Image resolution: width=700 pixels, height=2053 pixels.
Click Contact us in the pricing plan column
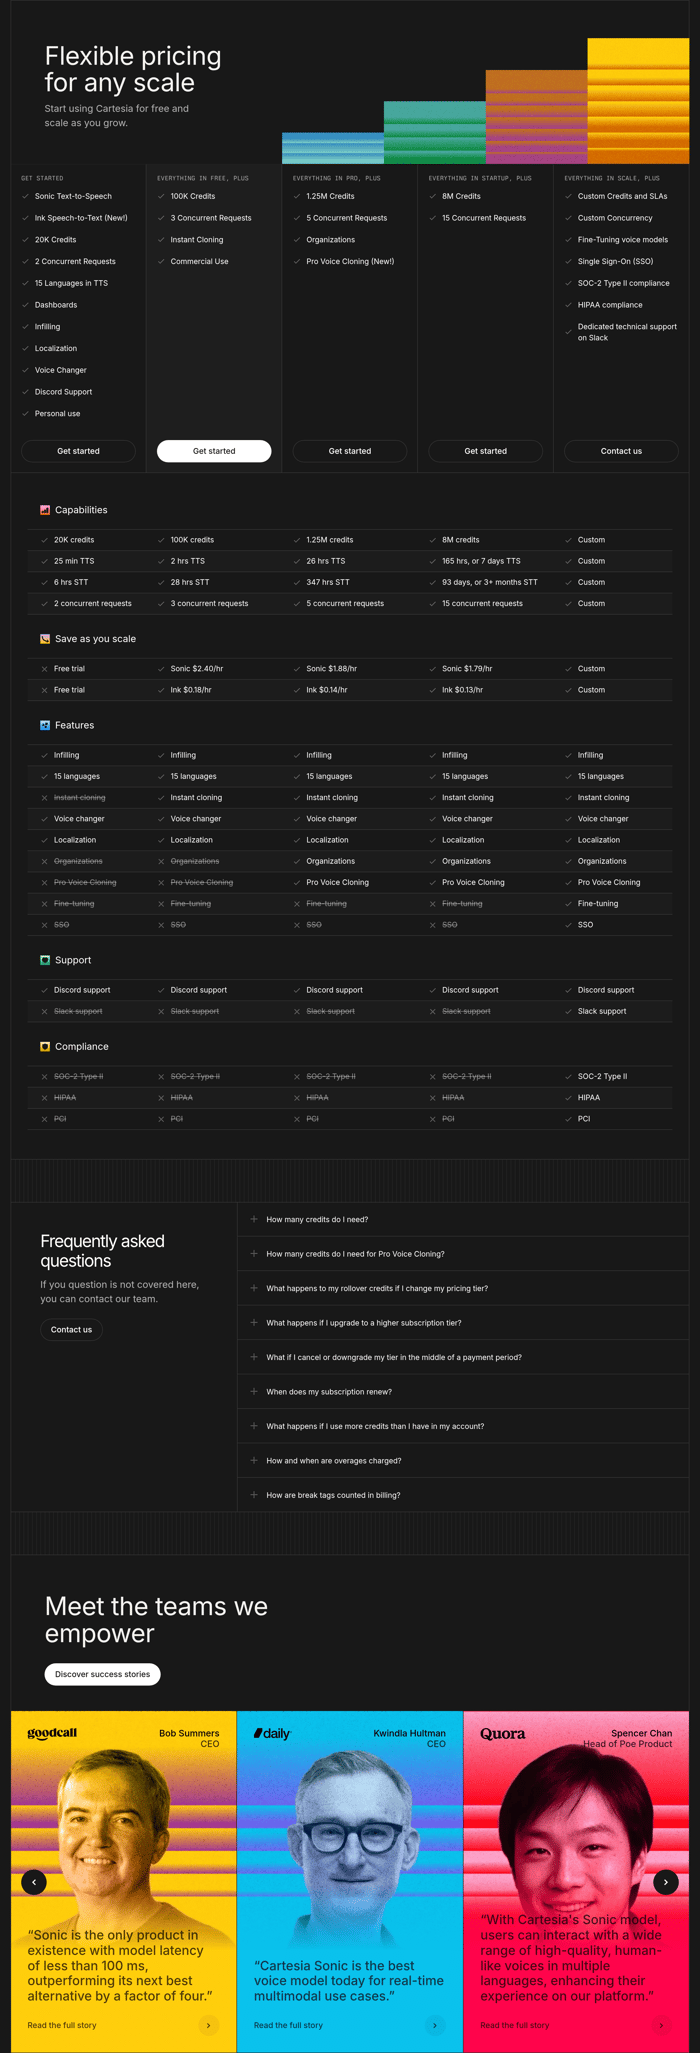(621, 451)
